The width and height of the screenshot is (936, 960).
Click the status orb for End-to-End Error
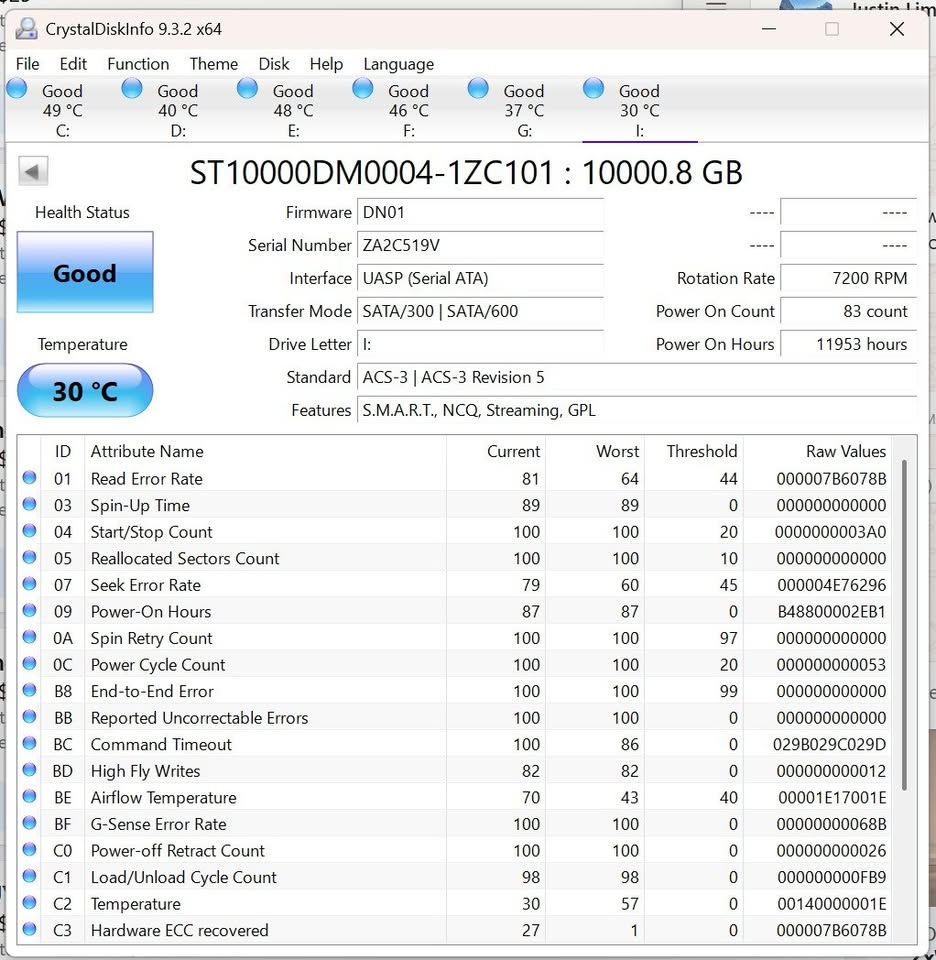point(29,690)
